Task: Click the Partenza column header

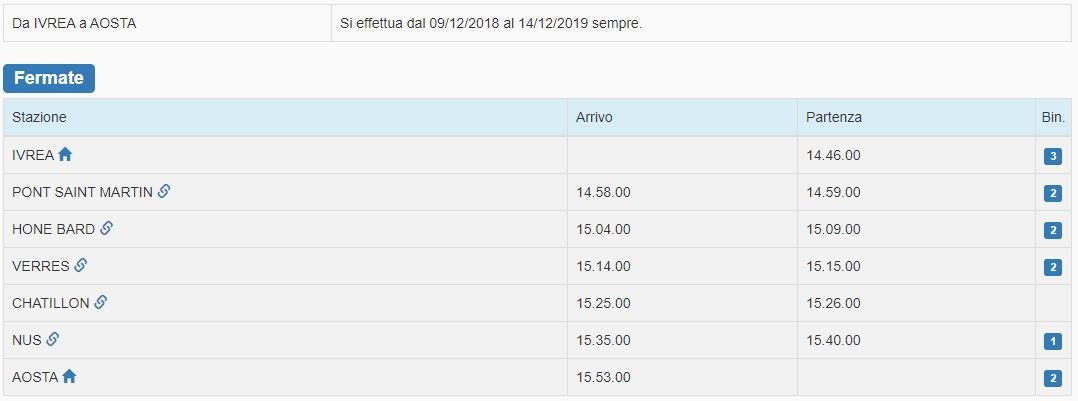Action: coord(834,117)
